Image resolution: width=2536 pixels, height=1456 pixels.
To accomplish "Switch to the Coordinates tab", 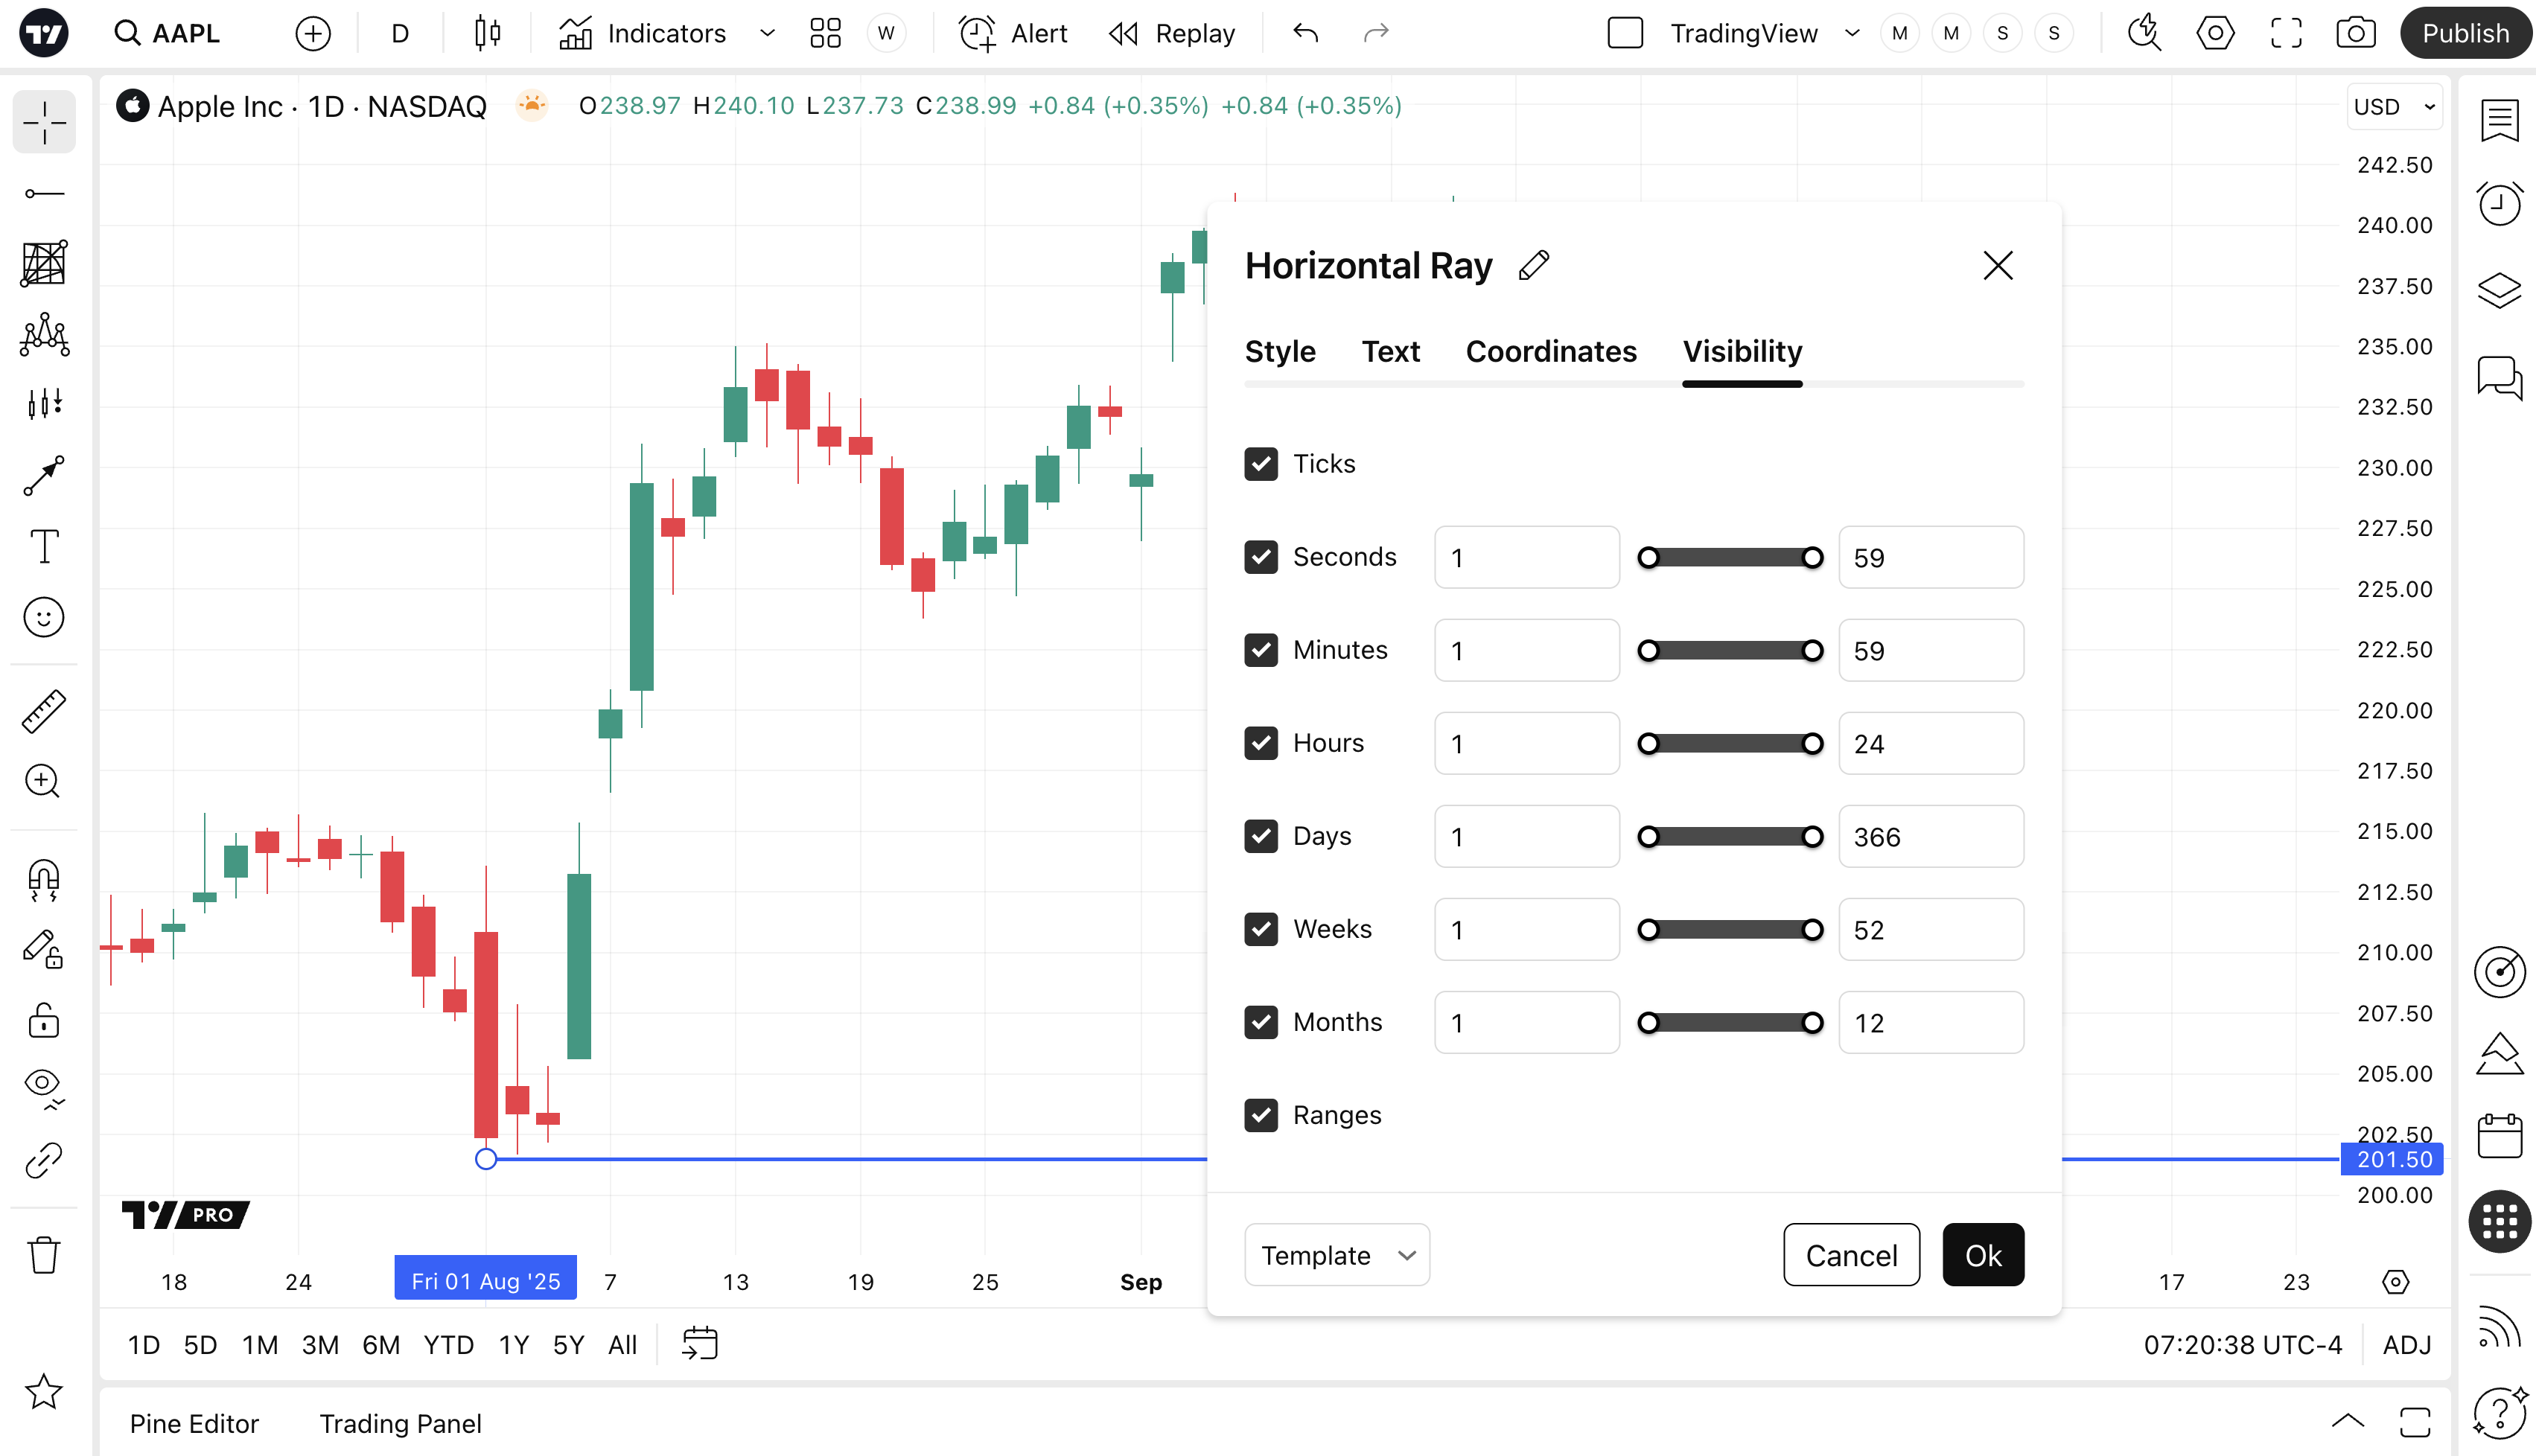I will [x=1550, y=352].
